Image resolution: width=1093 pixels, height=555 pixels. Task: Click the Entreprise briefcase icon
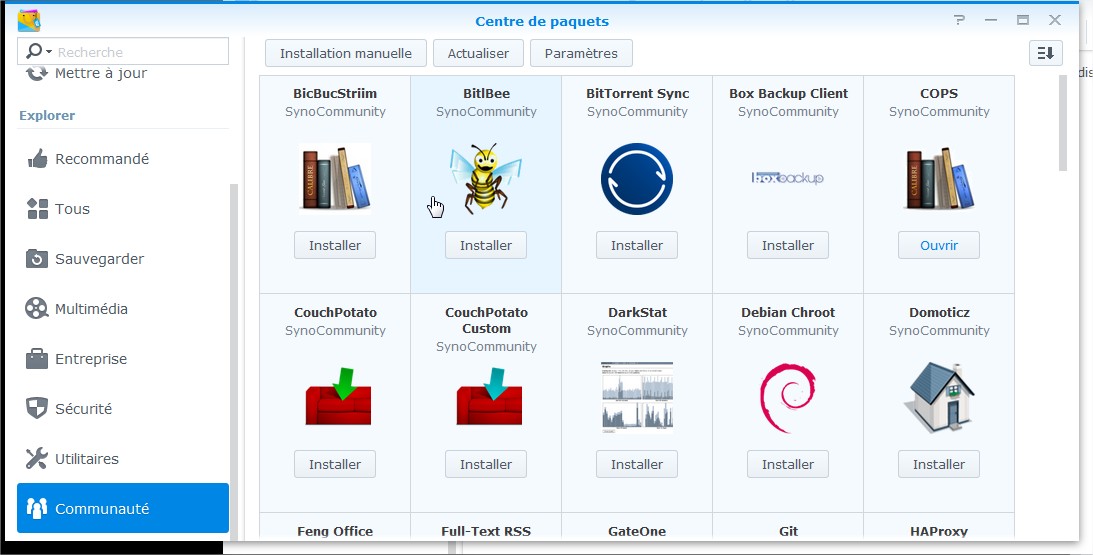click(37, 358)
